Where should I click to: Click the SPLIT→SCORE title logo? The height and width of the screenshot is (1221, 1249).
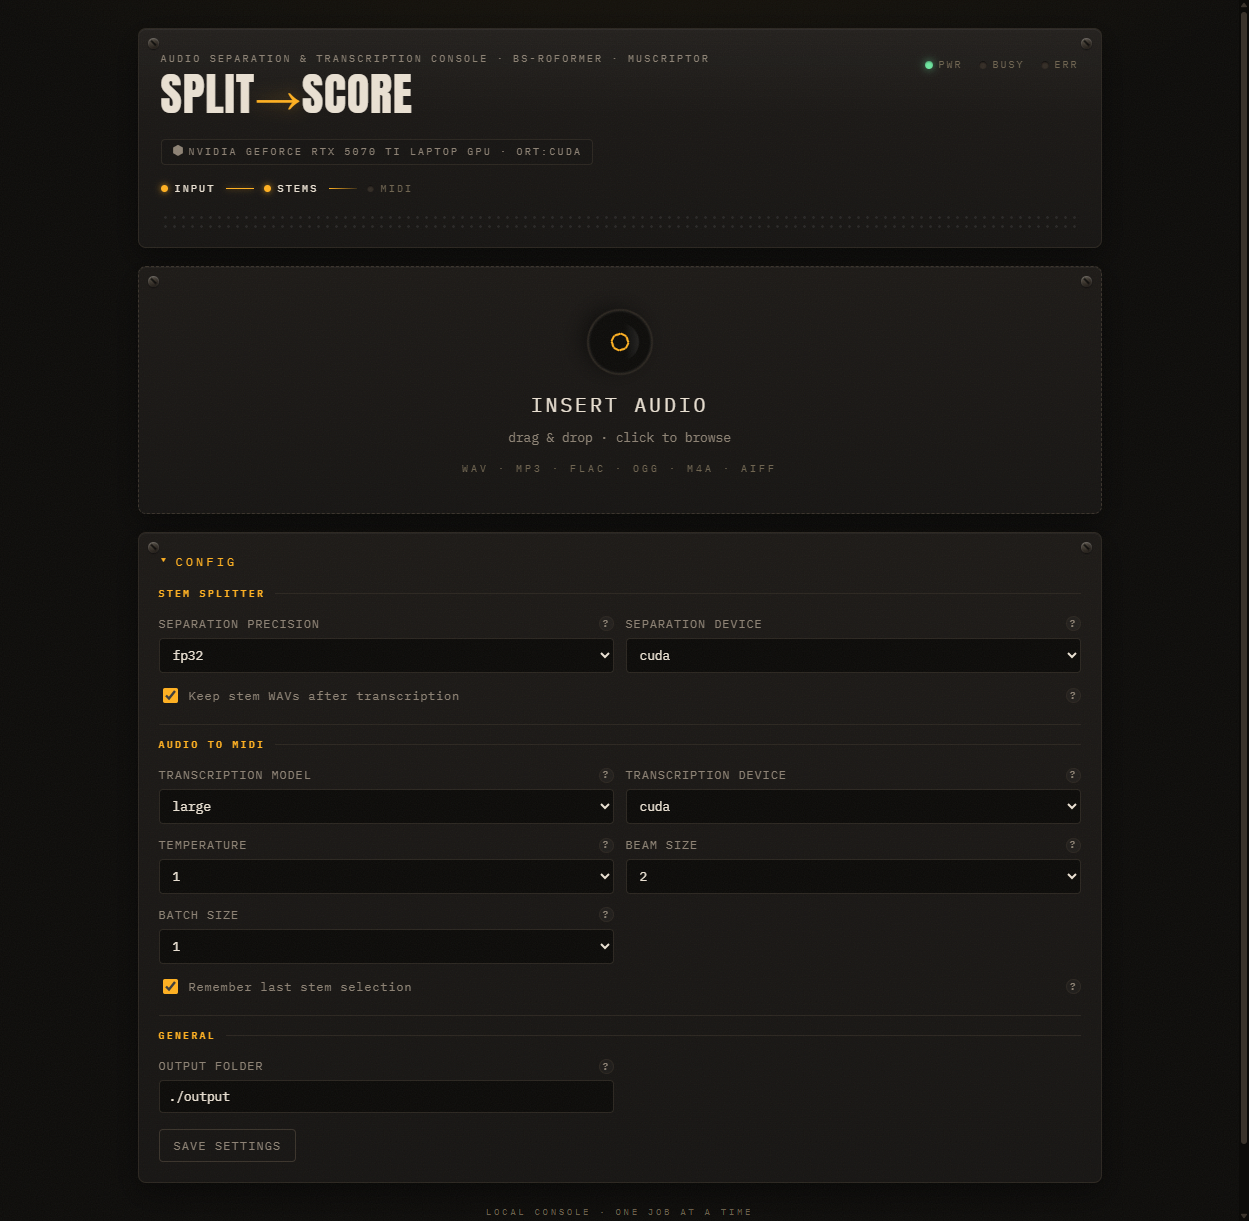click(286, 95)
